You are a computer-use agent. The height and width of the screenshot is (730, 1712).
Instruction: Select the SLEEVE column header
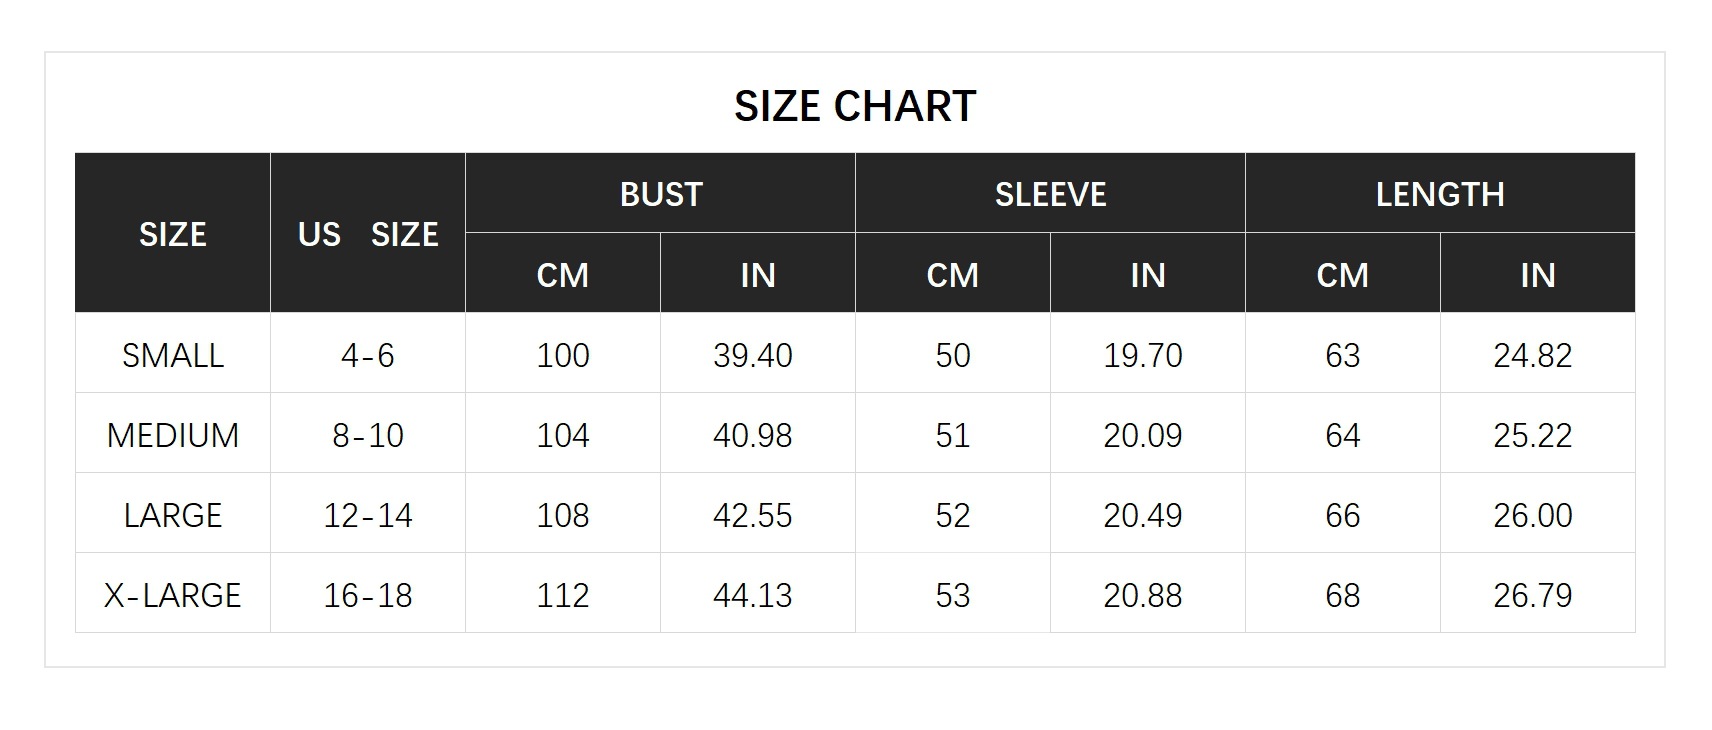[x=1050, y=194]
